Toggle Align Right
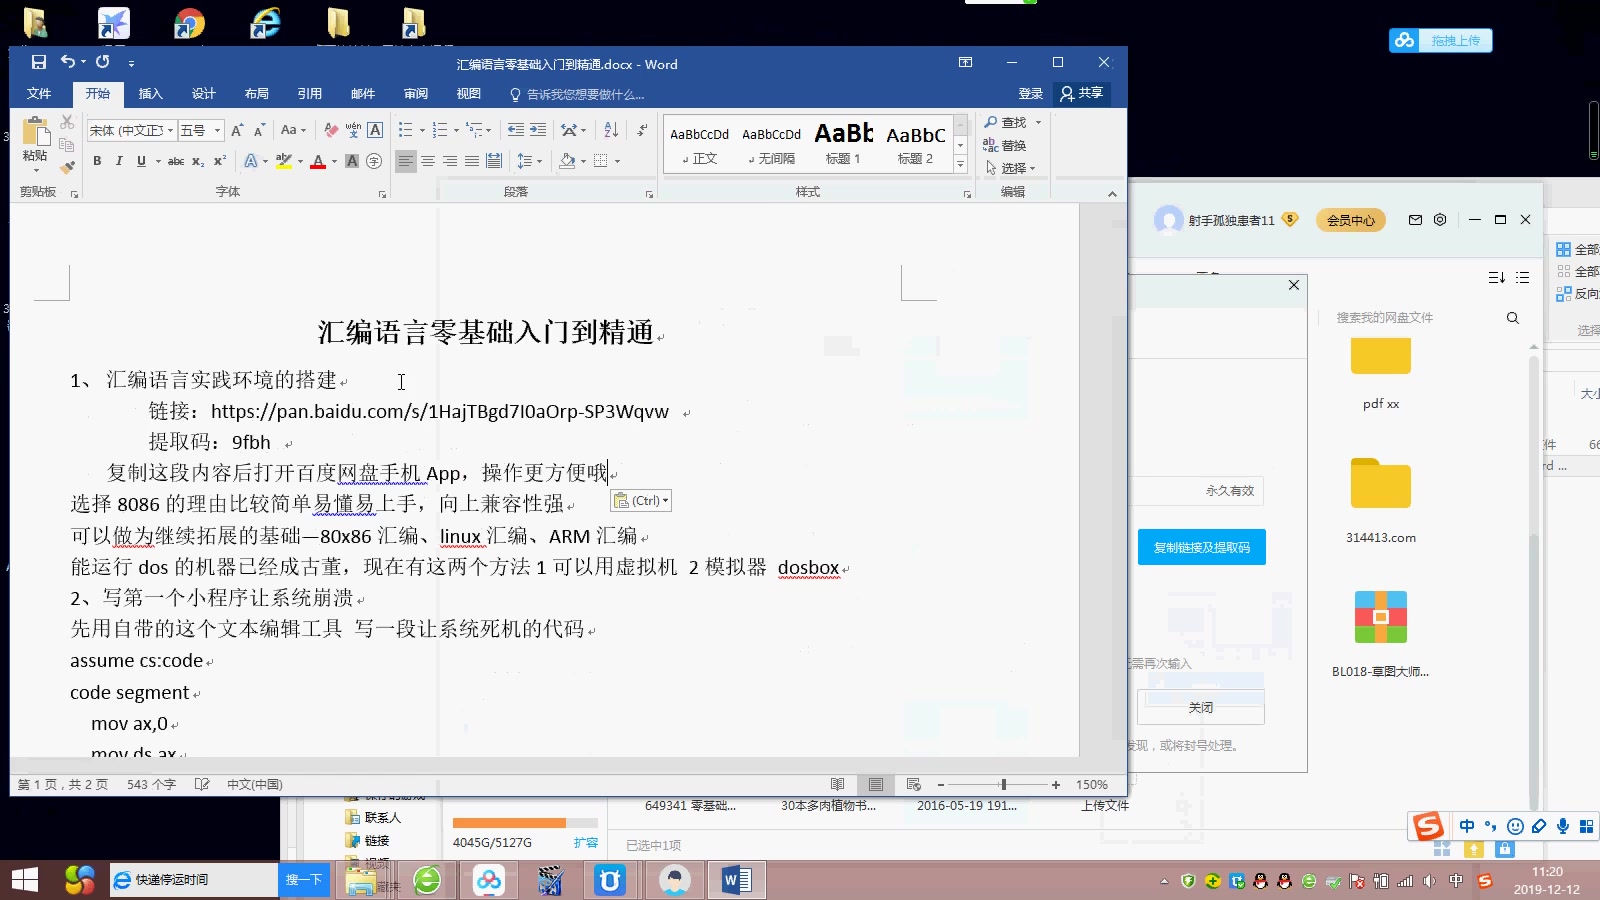The image size is (1600, 900). [450, 161]
